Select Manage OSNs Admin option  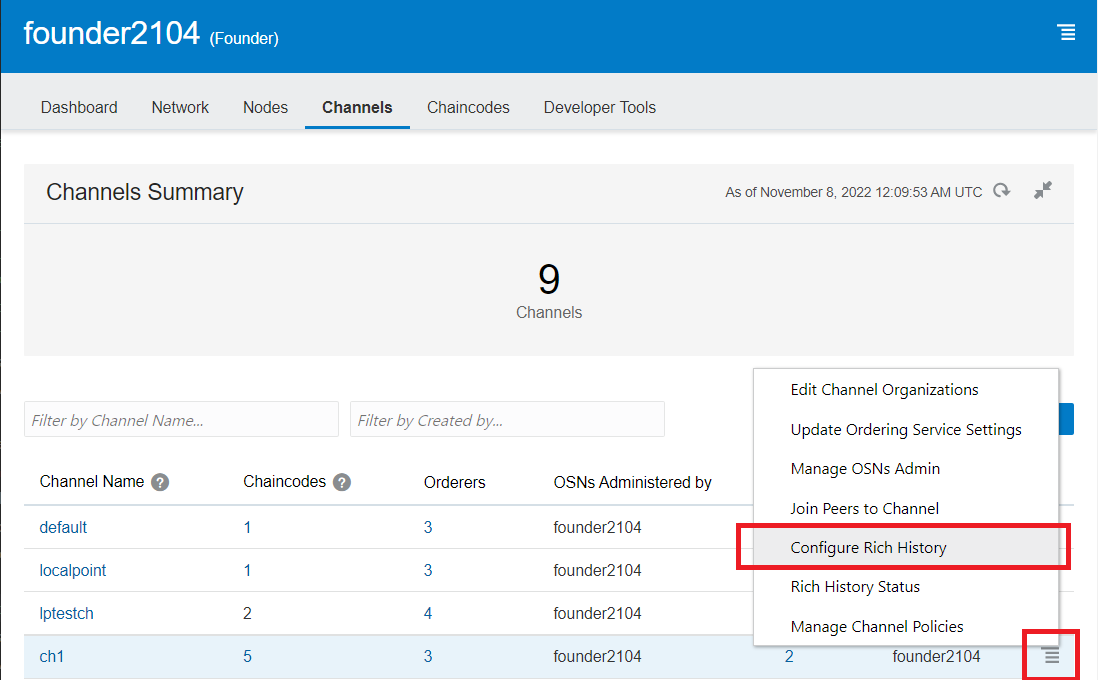pos(864,468)
